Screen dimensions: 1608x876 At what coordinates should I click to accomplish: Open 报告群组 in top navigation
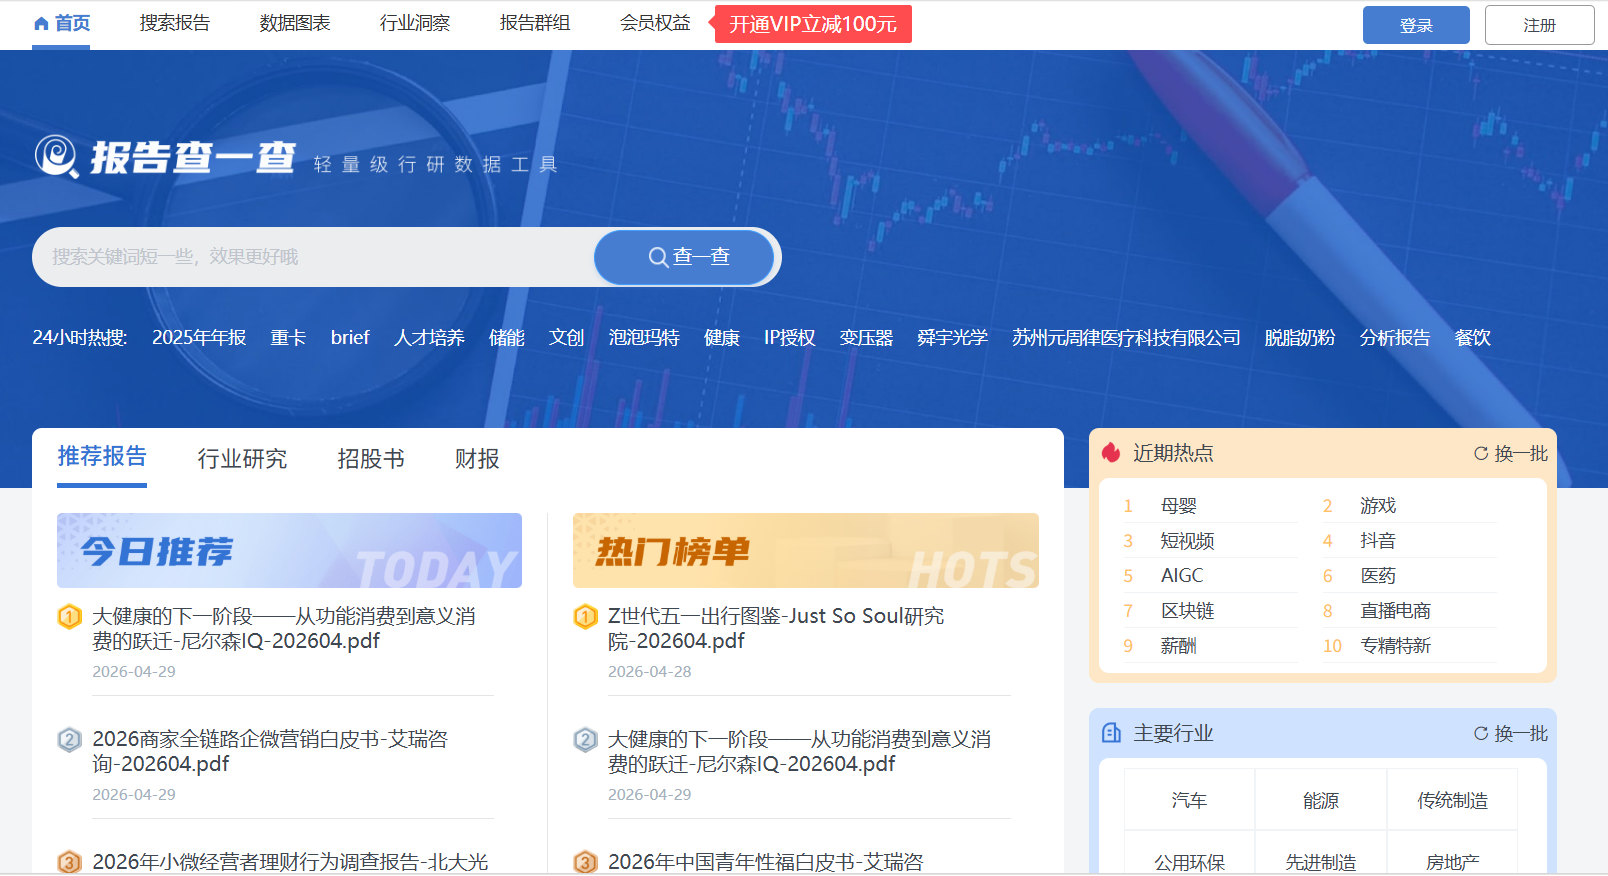tap(535, 23)
